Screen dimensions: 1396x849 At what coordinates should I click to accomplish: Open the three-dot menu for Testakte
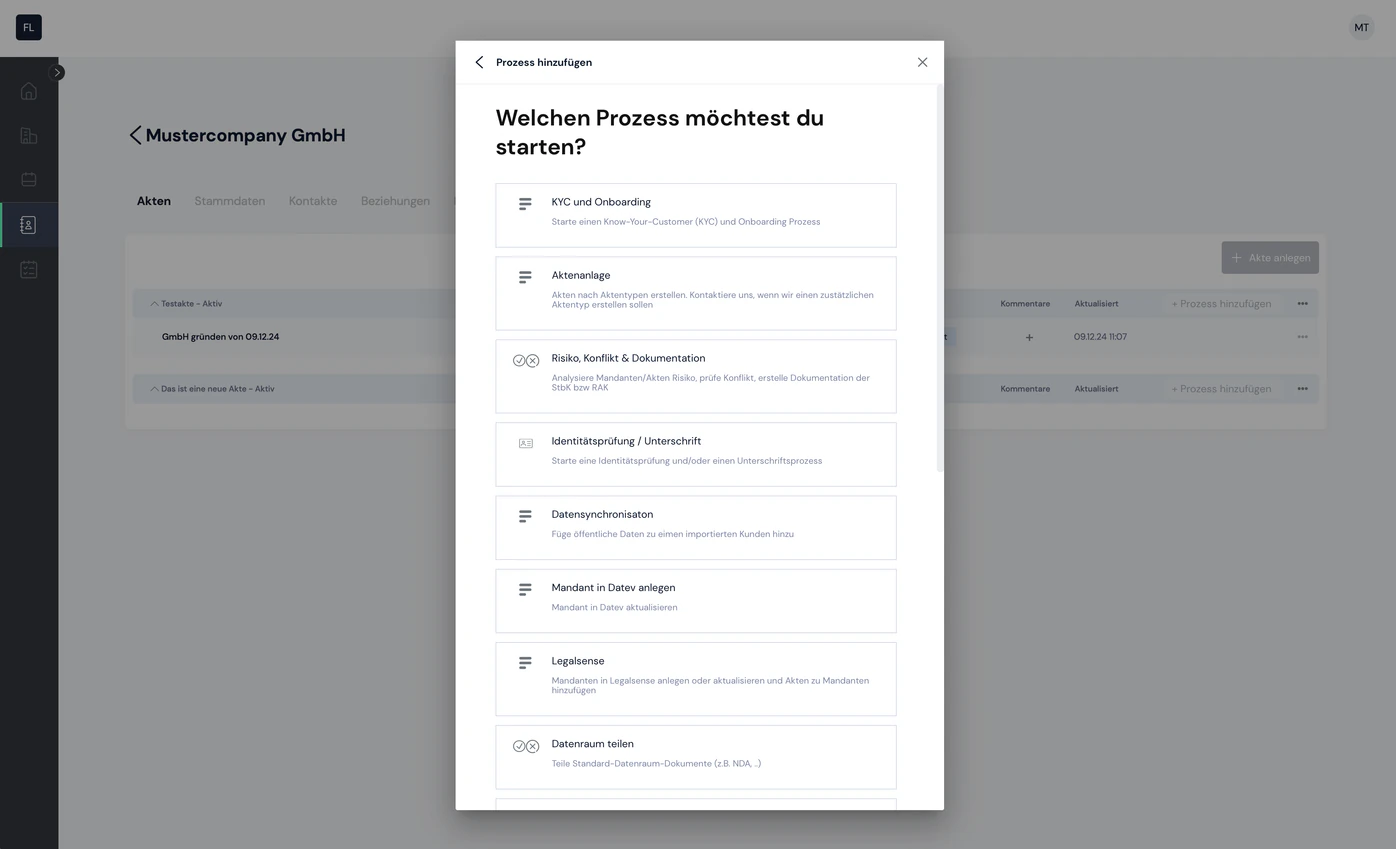click(1302, 304)
